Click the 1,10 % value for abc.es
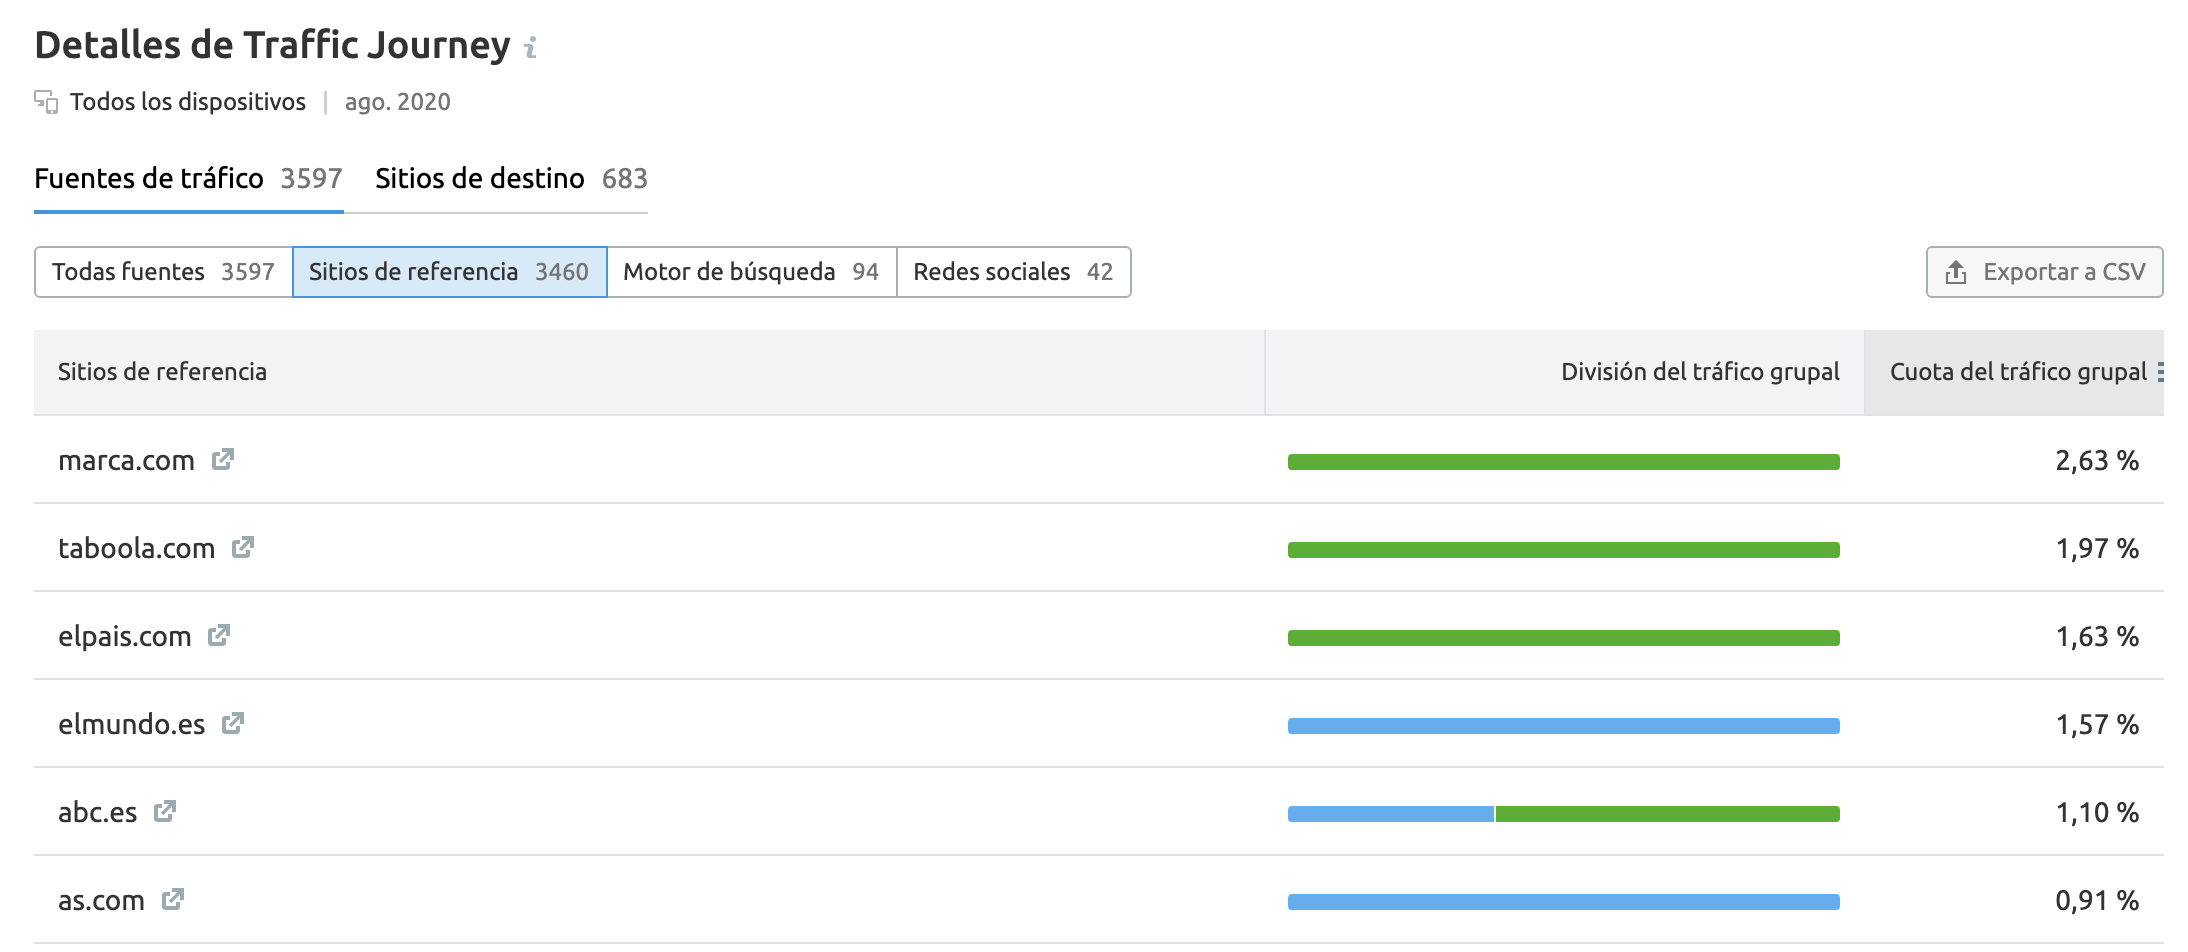Screen dimensions: 2188x952 click(2097, 813)
